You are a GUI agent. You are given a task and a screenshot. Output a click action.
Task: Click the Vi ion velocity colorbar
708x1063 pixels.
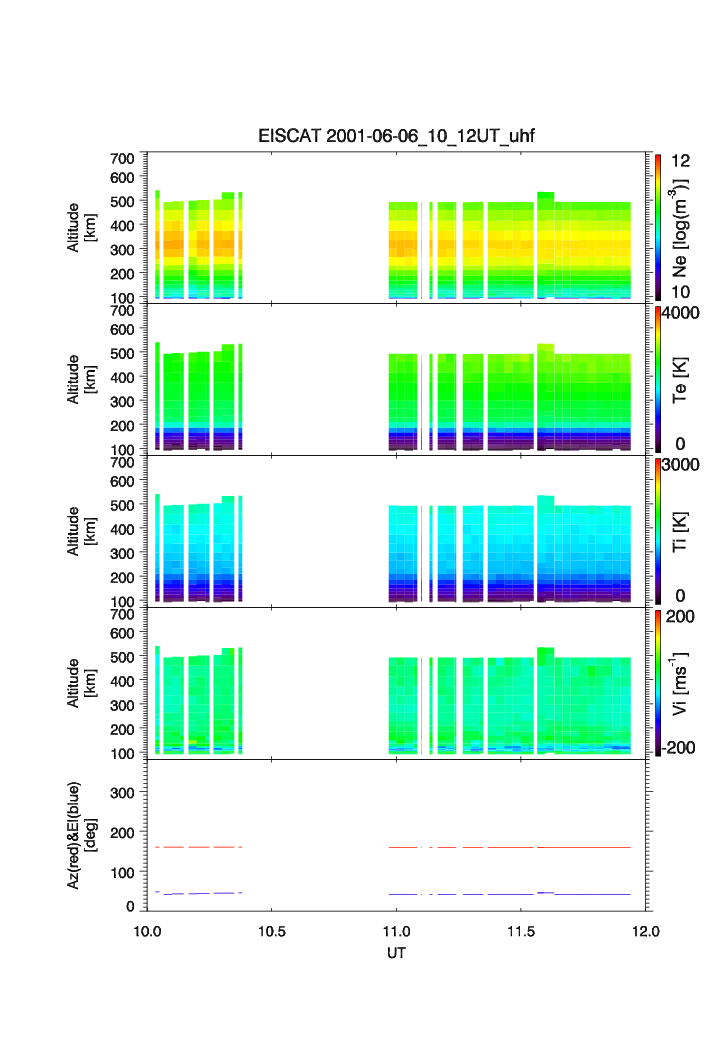click(x=658, y=683)
